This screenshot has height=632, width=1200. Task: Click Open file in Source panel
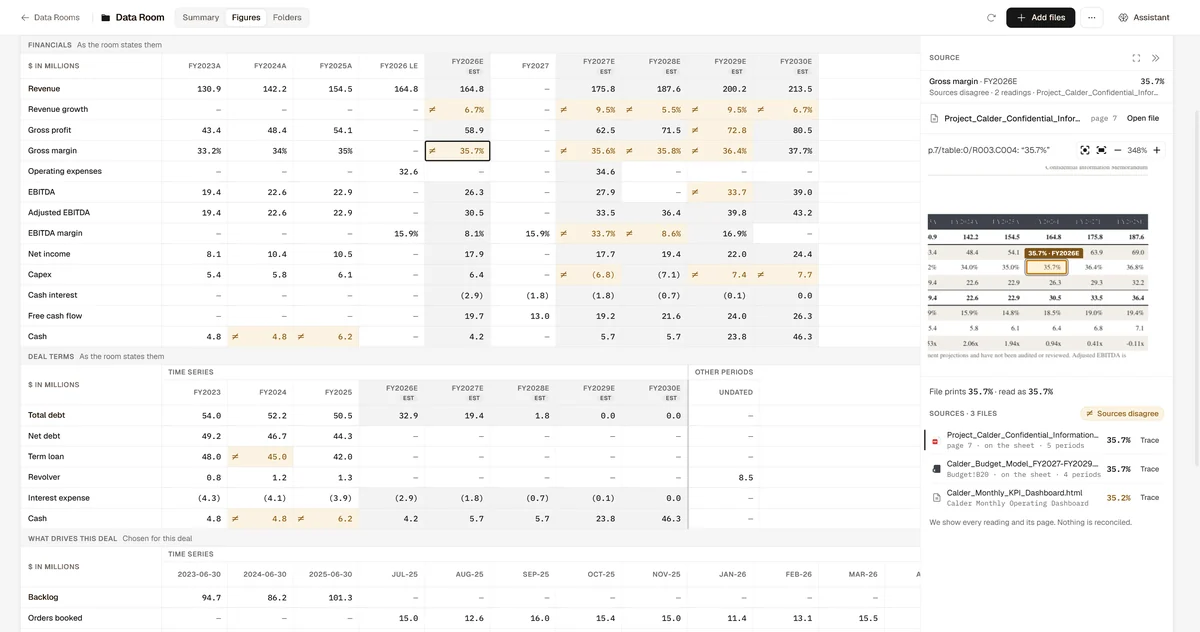(x=1143, y=118)
